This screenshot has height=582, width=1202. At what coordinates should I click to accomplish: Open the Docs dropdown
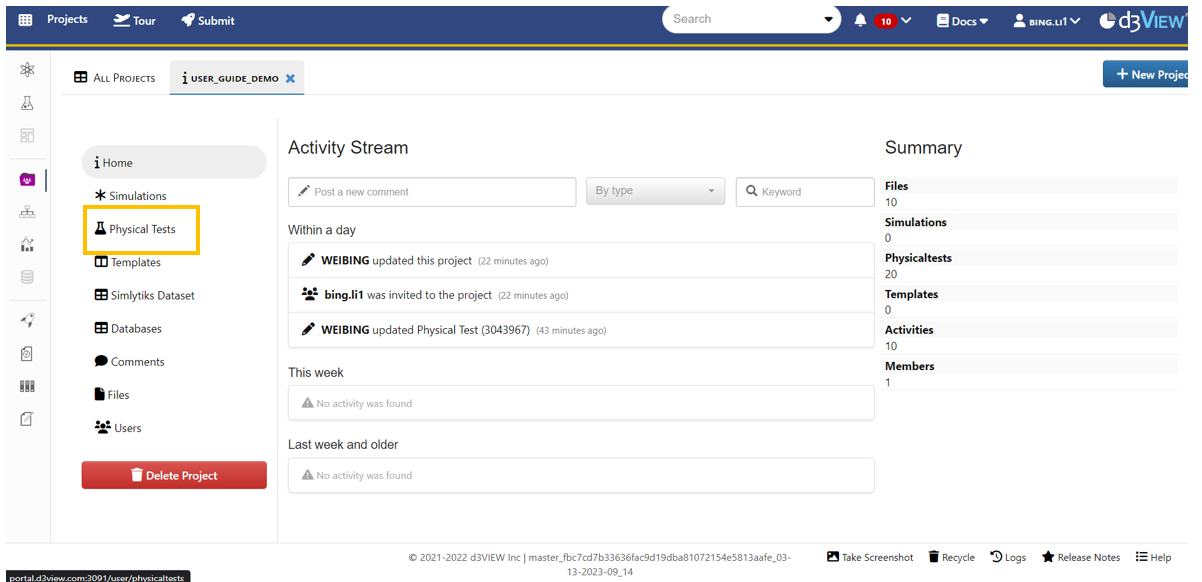[x=962, y=20]
